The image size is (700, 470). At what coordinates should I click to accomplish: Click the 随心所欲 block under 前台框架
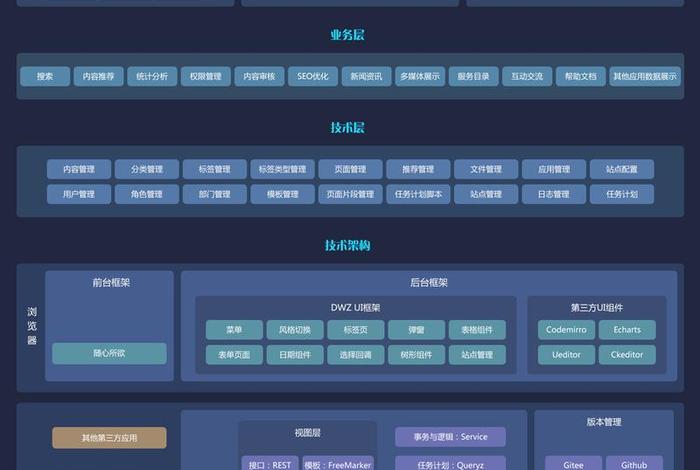point(109,354)
